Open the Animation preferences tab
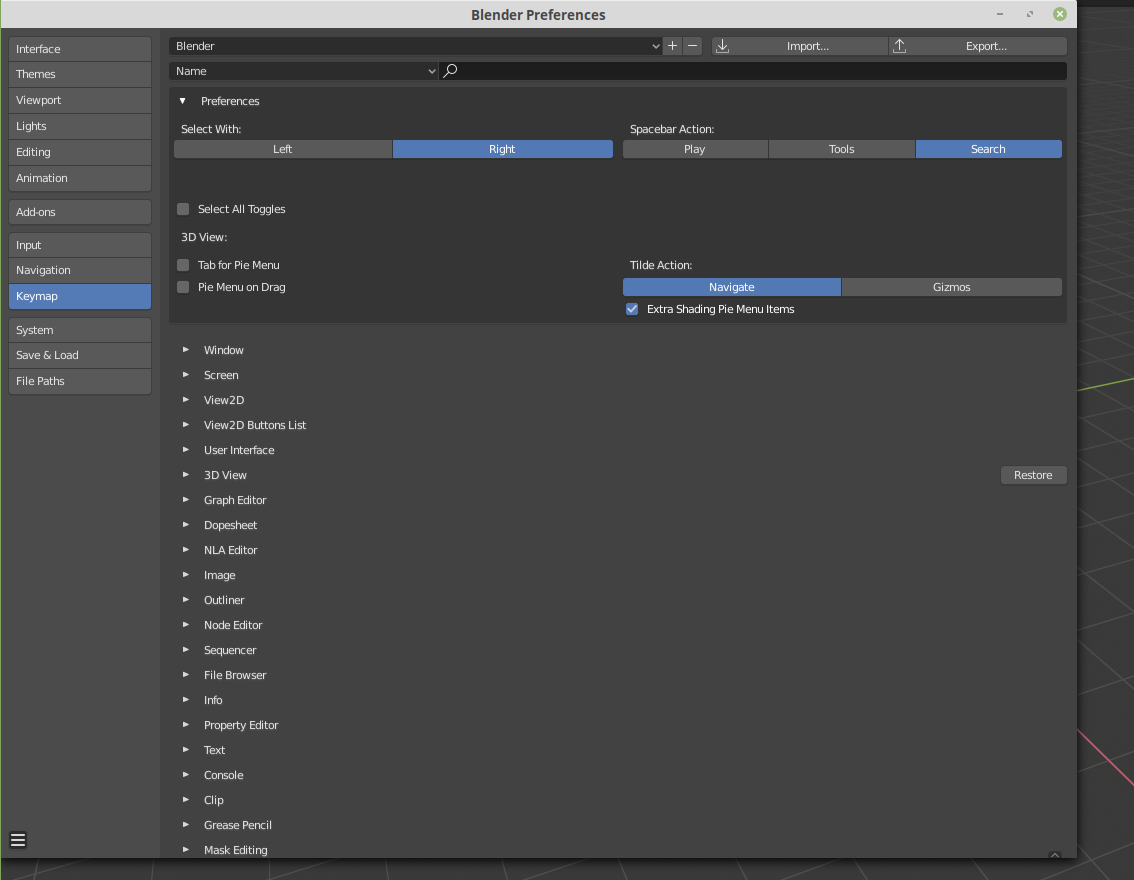 [x=80, y=178]
